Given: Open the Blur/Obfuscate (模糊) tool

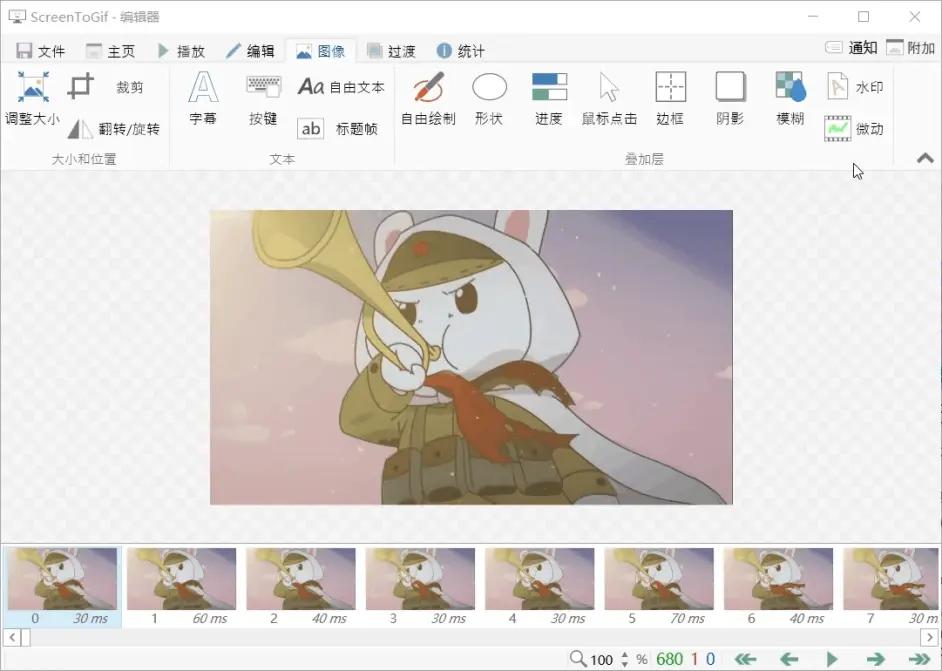Looking at the screenshot, I should coord(790,99).
